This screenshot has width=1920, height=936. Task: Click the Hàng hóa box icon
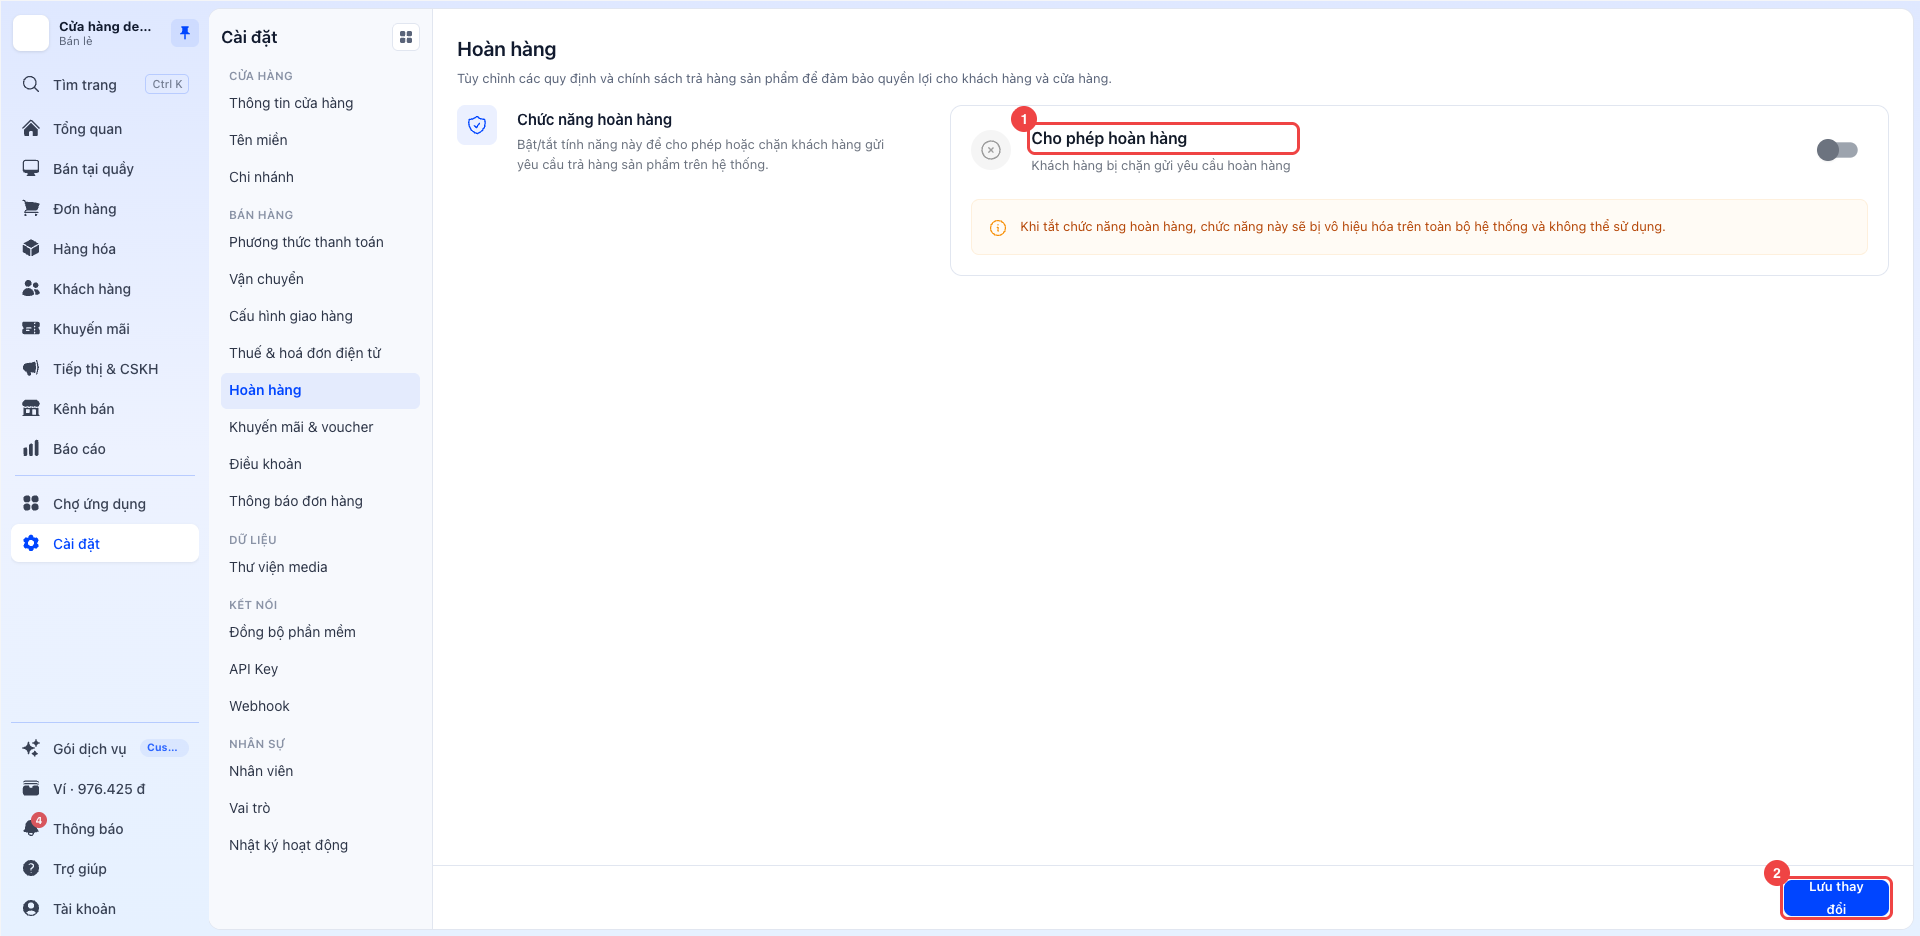click(31, 248)
